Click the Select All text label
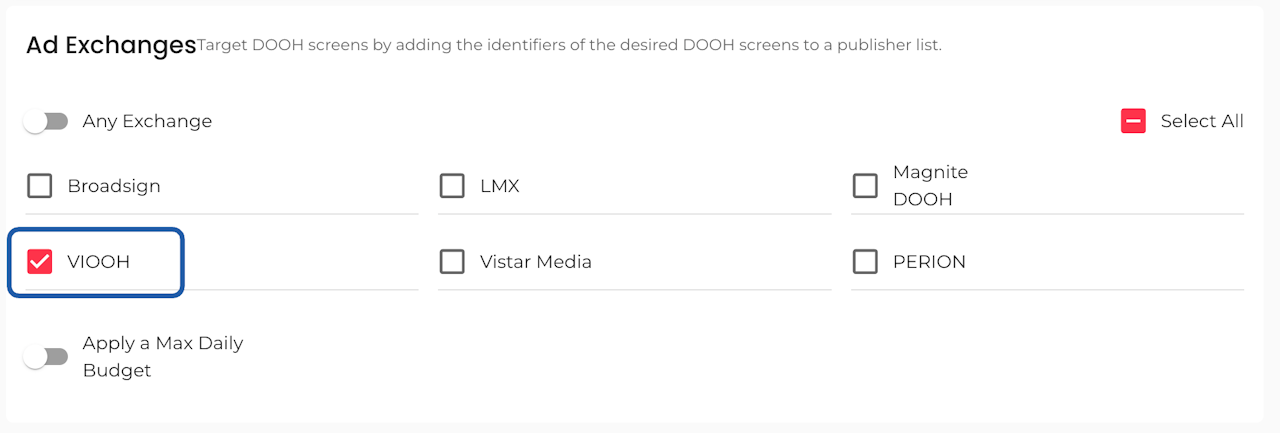This screenshot has width=1280, height=433. (1202, 121)
